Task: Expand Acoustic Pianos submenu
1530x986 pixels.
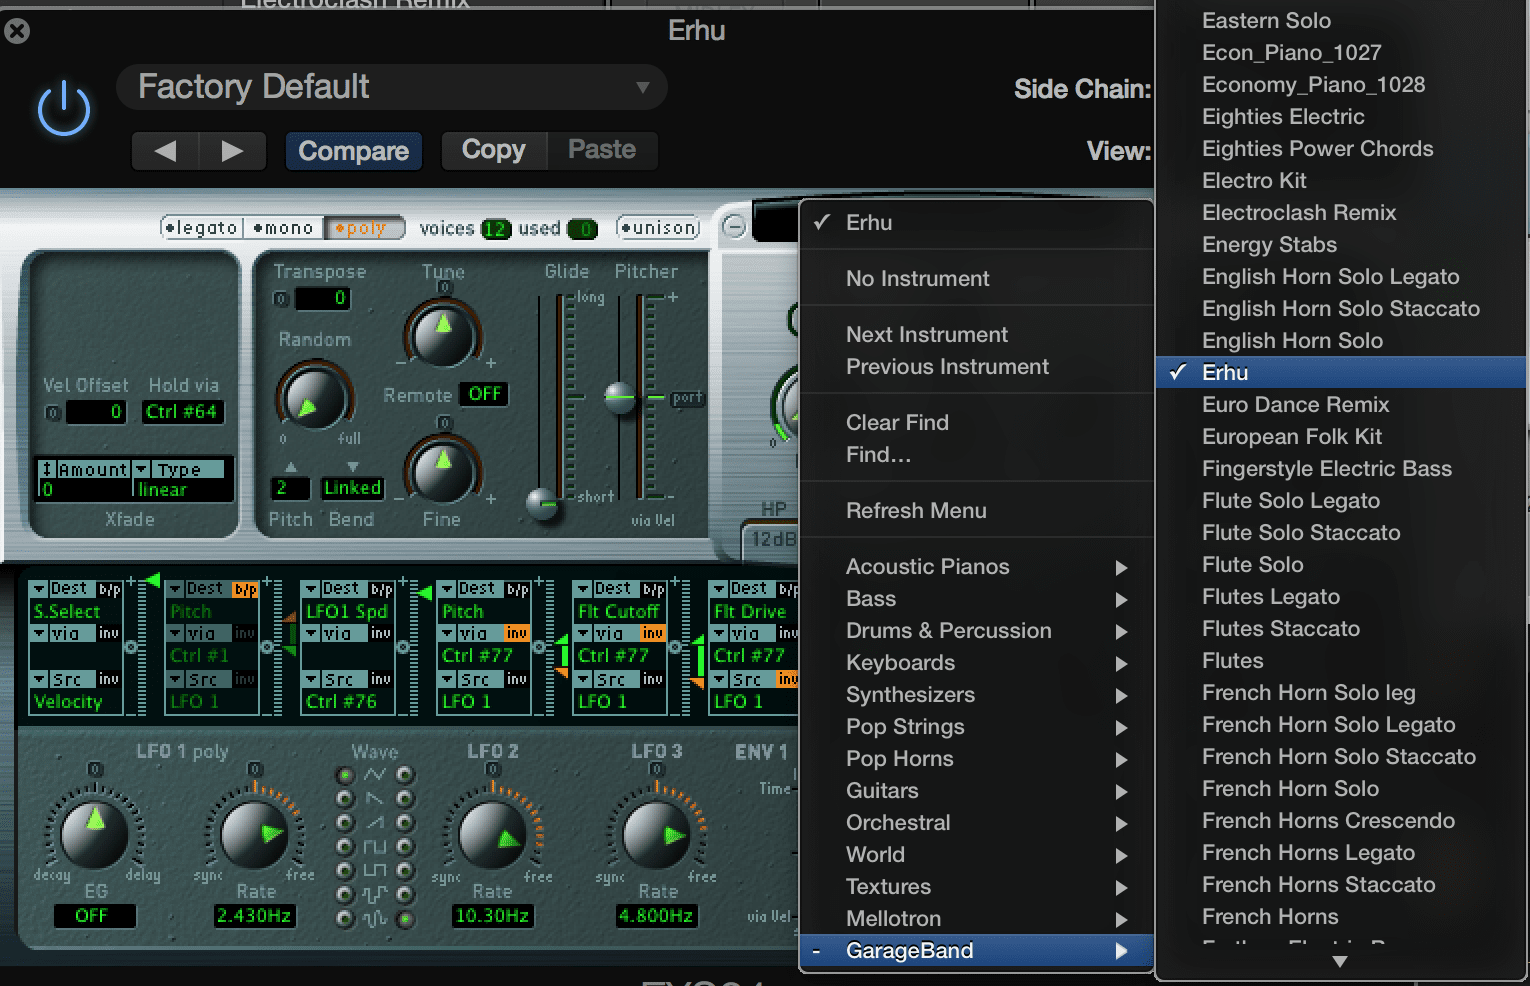Action: click(x=977, y=566)
